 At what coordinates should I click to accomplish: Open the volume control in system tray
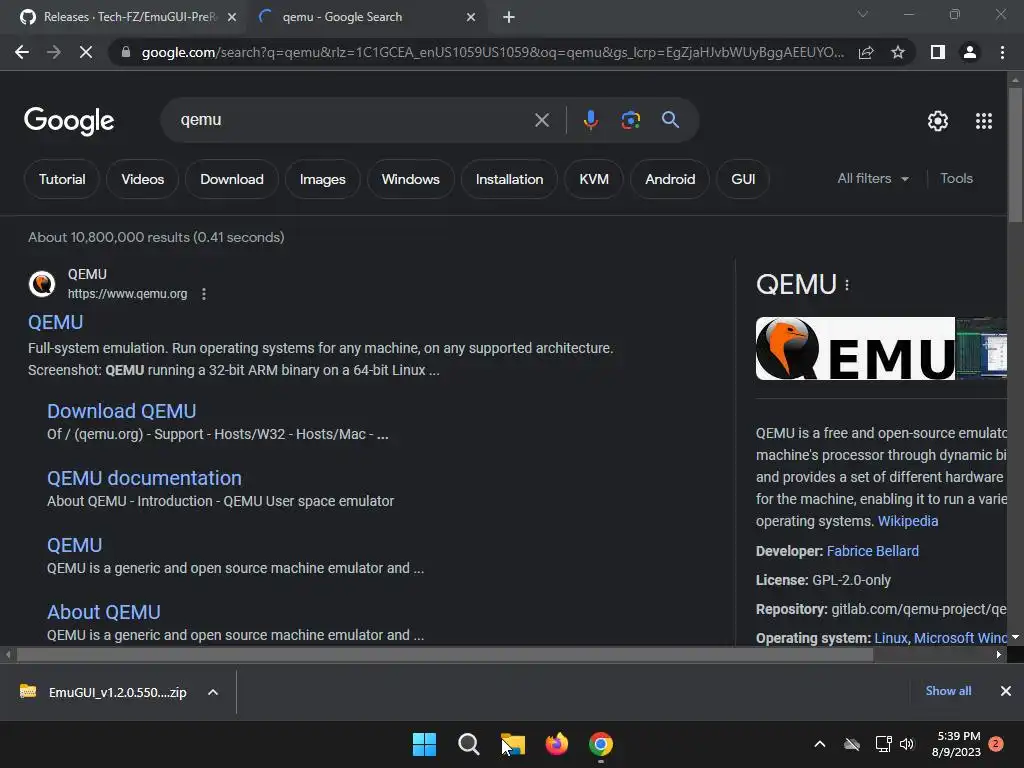(907, 744)
